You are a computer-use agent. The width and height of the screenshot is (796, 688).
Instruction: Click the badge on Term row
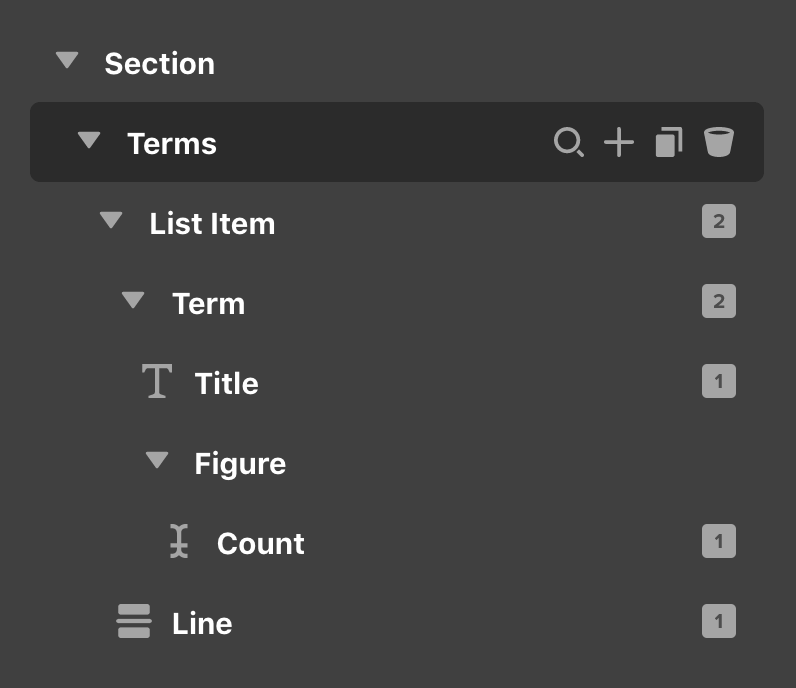pos(718,302)
